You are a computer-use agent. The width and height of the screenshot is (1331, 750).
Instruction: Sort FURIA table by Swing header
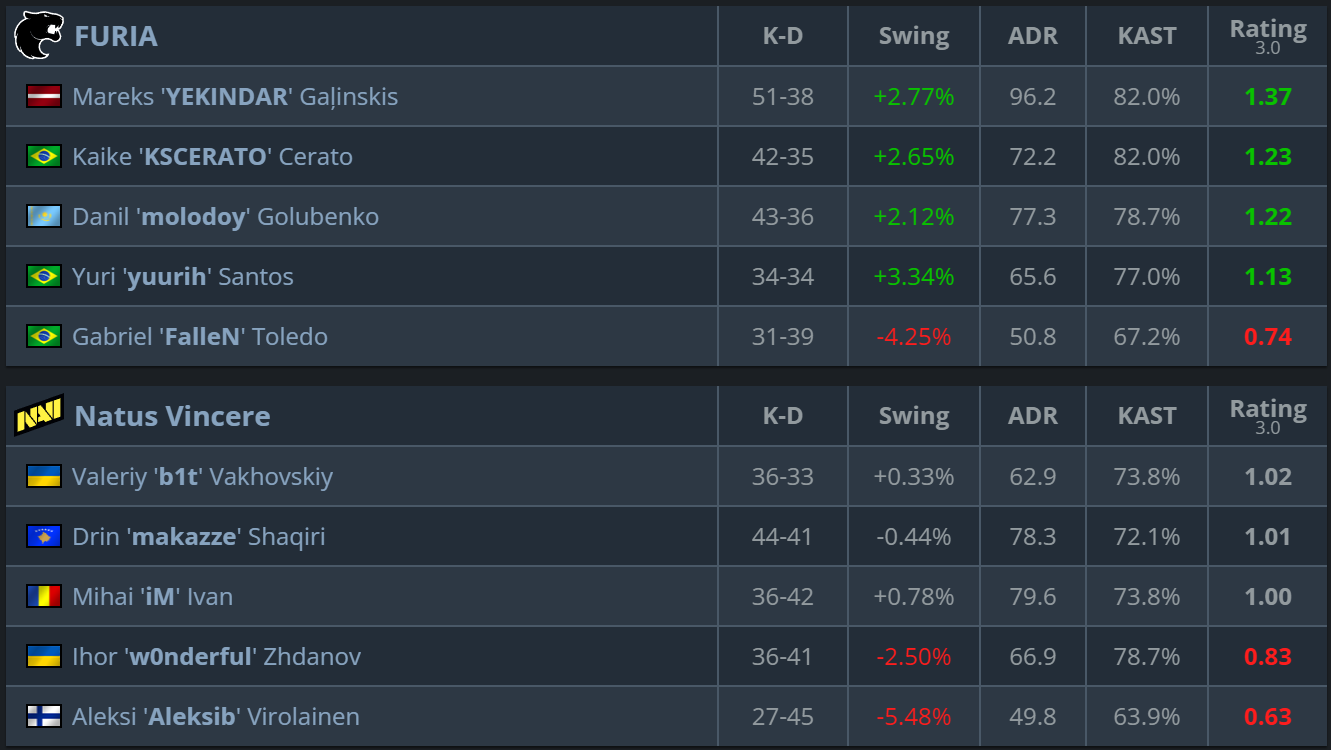913,36
